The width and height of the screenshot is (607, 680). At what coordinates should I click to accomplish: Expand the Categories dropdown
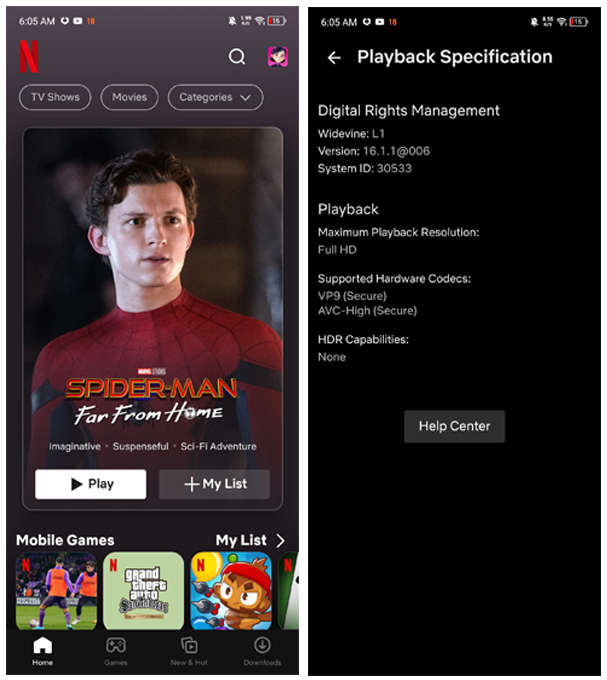click(215, 97)
